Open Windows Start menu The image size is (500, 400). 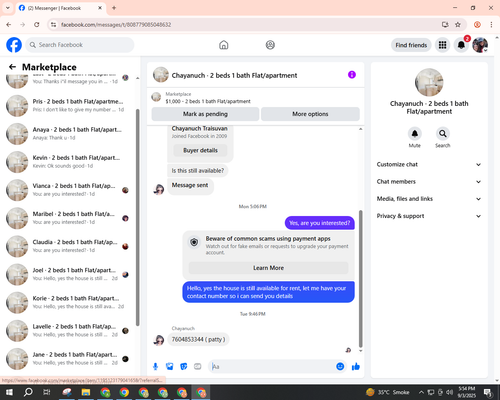pyautogui.click(x=9, y=392)
